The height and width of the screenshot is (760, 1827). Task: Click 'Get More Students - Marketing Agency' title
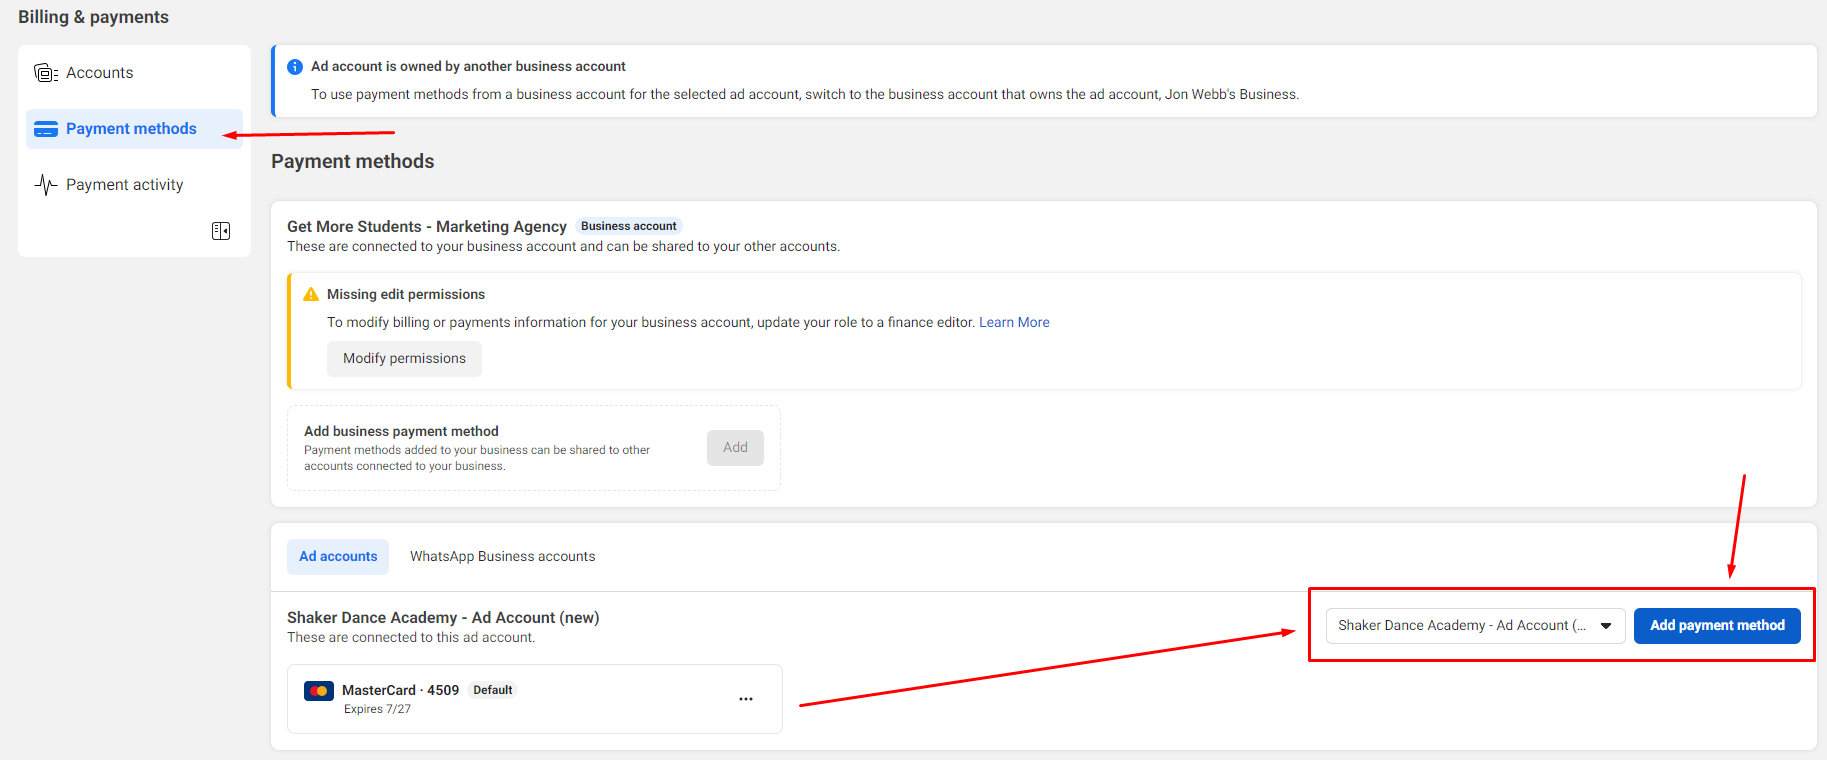[427, 227]
